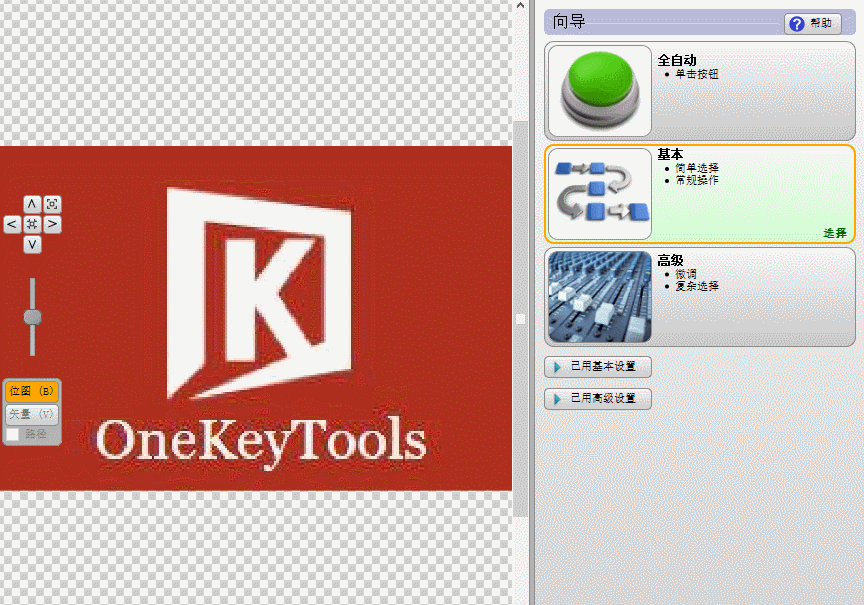
Task: Click the center view icon between the arrows
Action: coord(32,224)
